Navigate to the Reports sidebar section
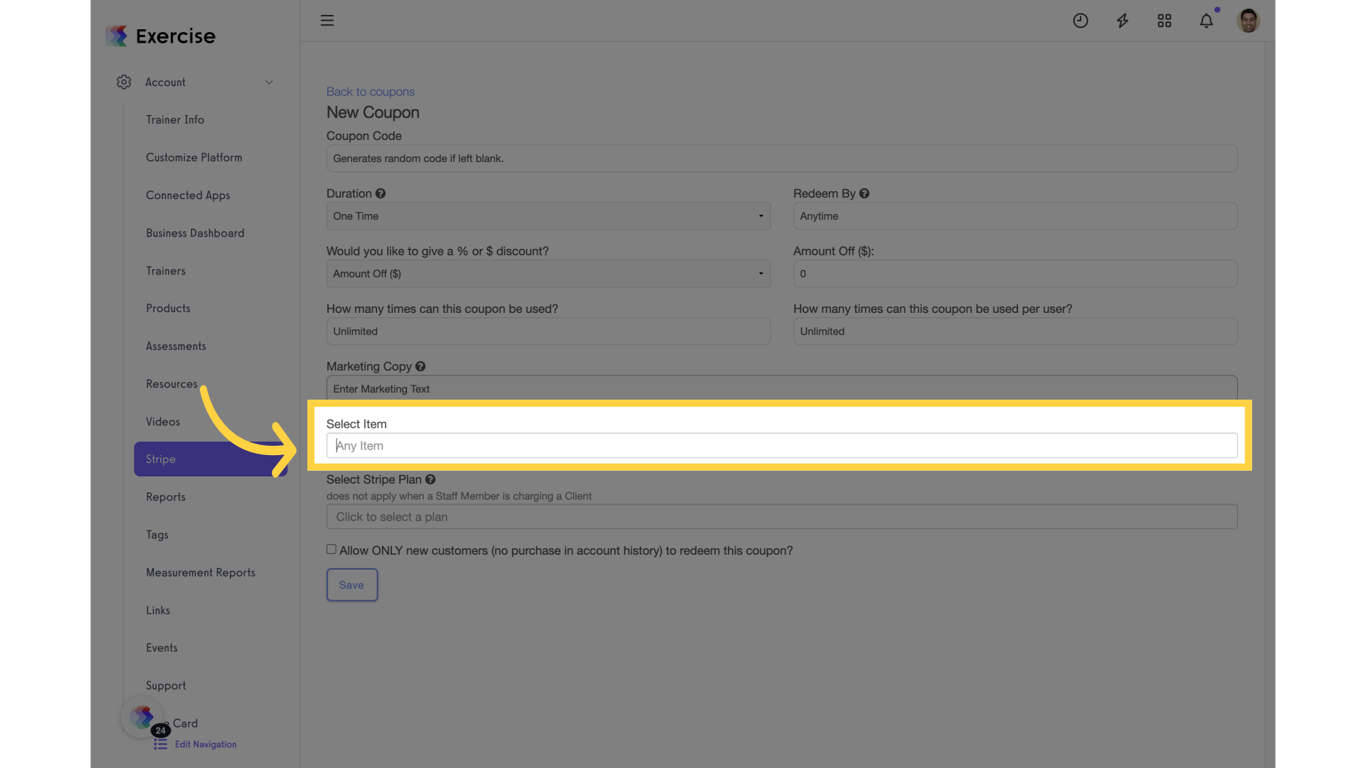The image size is (1366, 768). tap(166, 497)
